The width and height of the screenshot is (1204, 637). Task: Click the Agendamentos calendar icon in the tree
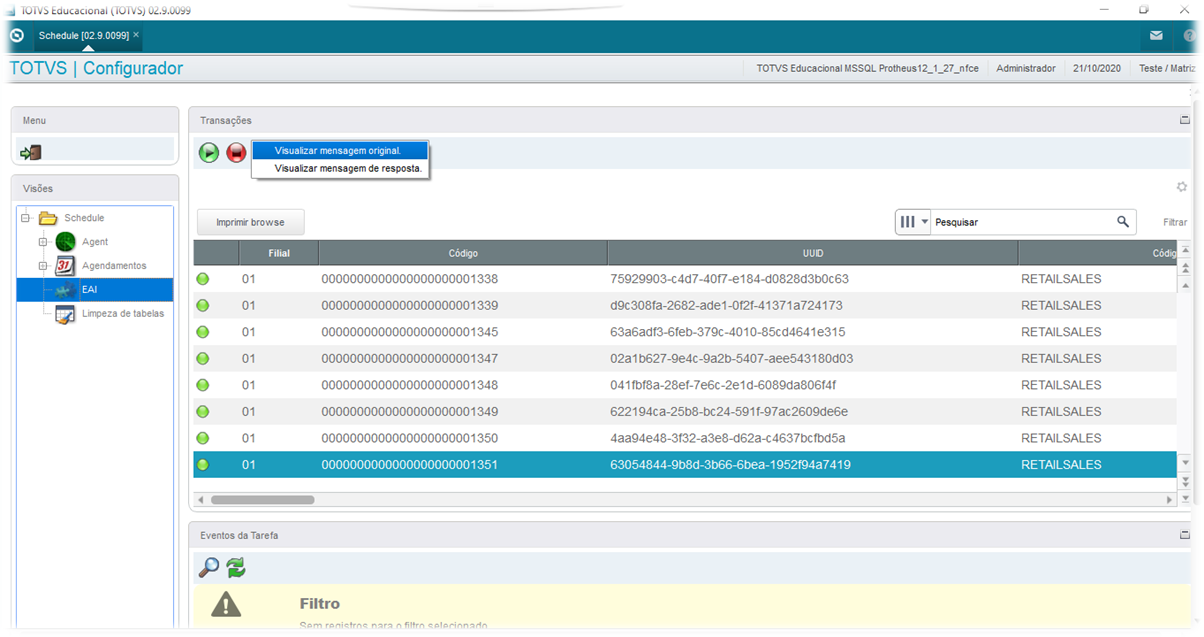[x=66, y=266]
